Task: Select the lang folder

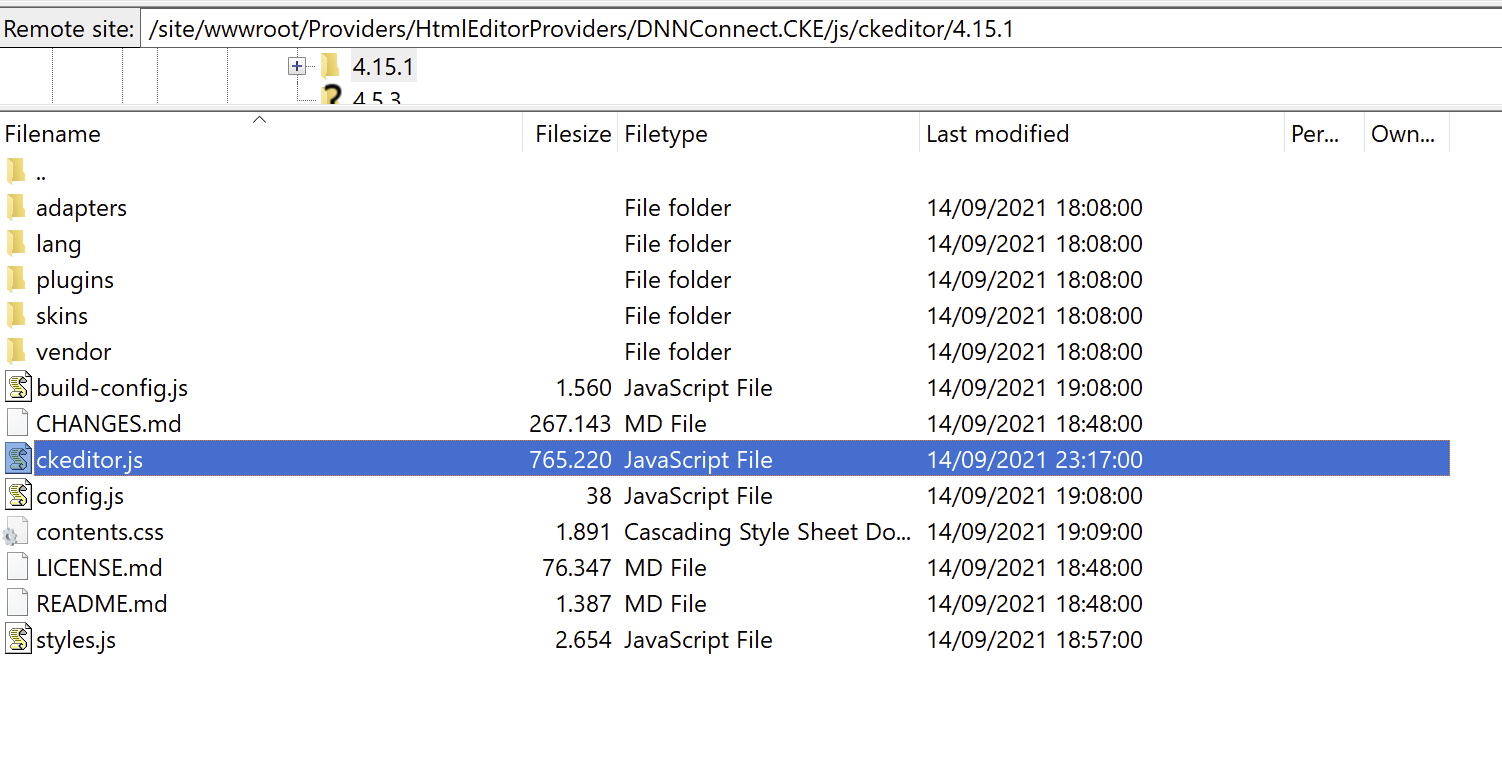Action: (59, 243)
